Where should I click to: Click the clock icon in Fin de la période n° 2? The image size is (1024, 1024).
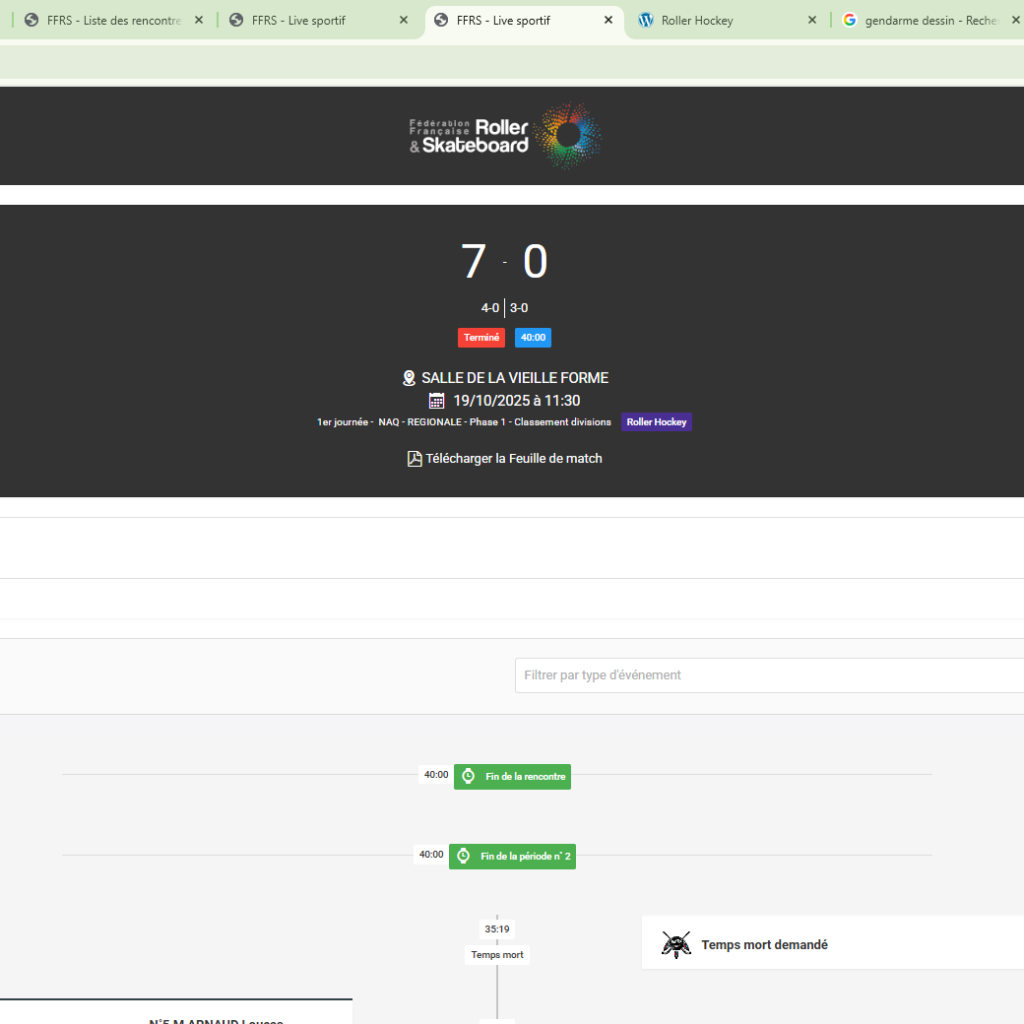tap(463, 856)
